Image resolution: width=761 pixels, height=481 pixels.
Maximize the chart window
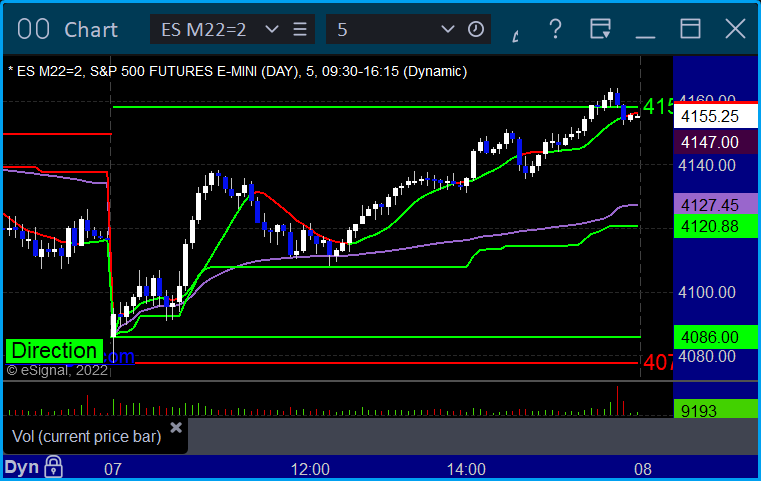pos(690,29)
